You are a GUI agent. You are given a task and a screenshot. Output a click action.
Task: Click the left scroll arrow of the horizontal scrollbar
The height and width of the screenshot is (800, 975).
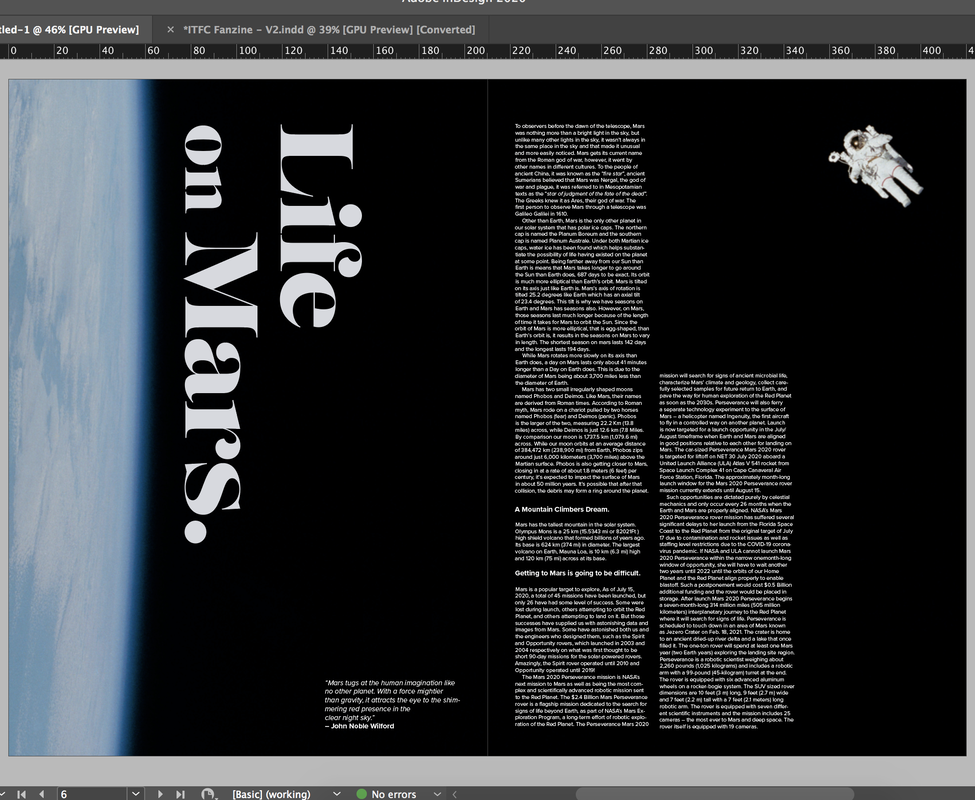(455, 794)
